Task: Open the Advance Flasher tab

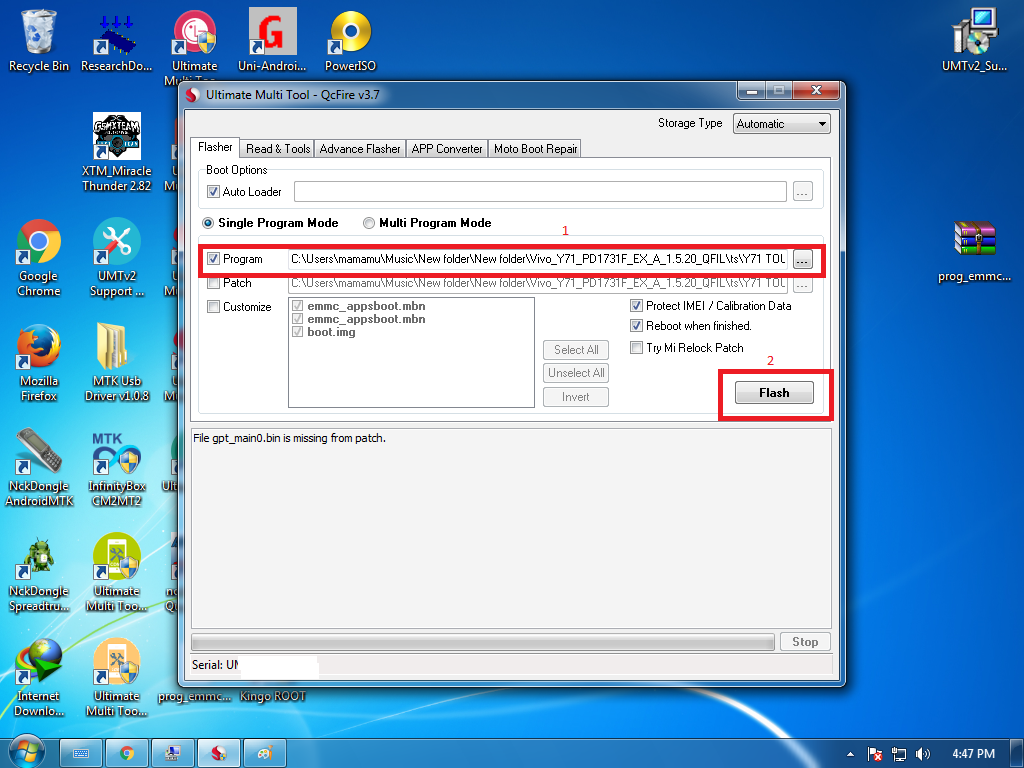Action: tap(360, 149)
